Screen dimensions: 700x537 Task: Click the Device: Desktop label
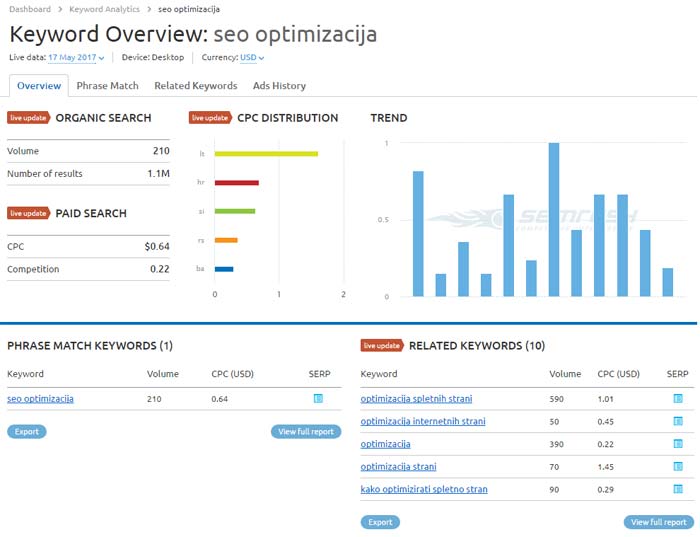(x=153, y=58)
